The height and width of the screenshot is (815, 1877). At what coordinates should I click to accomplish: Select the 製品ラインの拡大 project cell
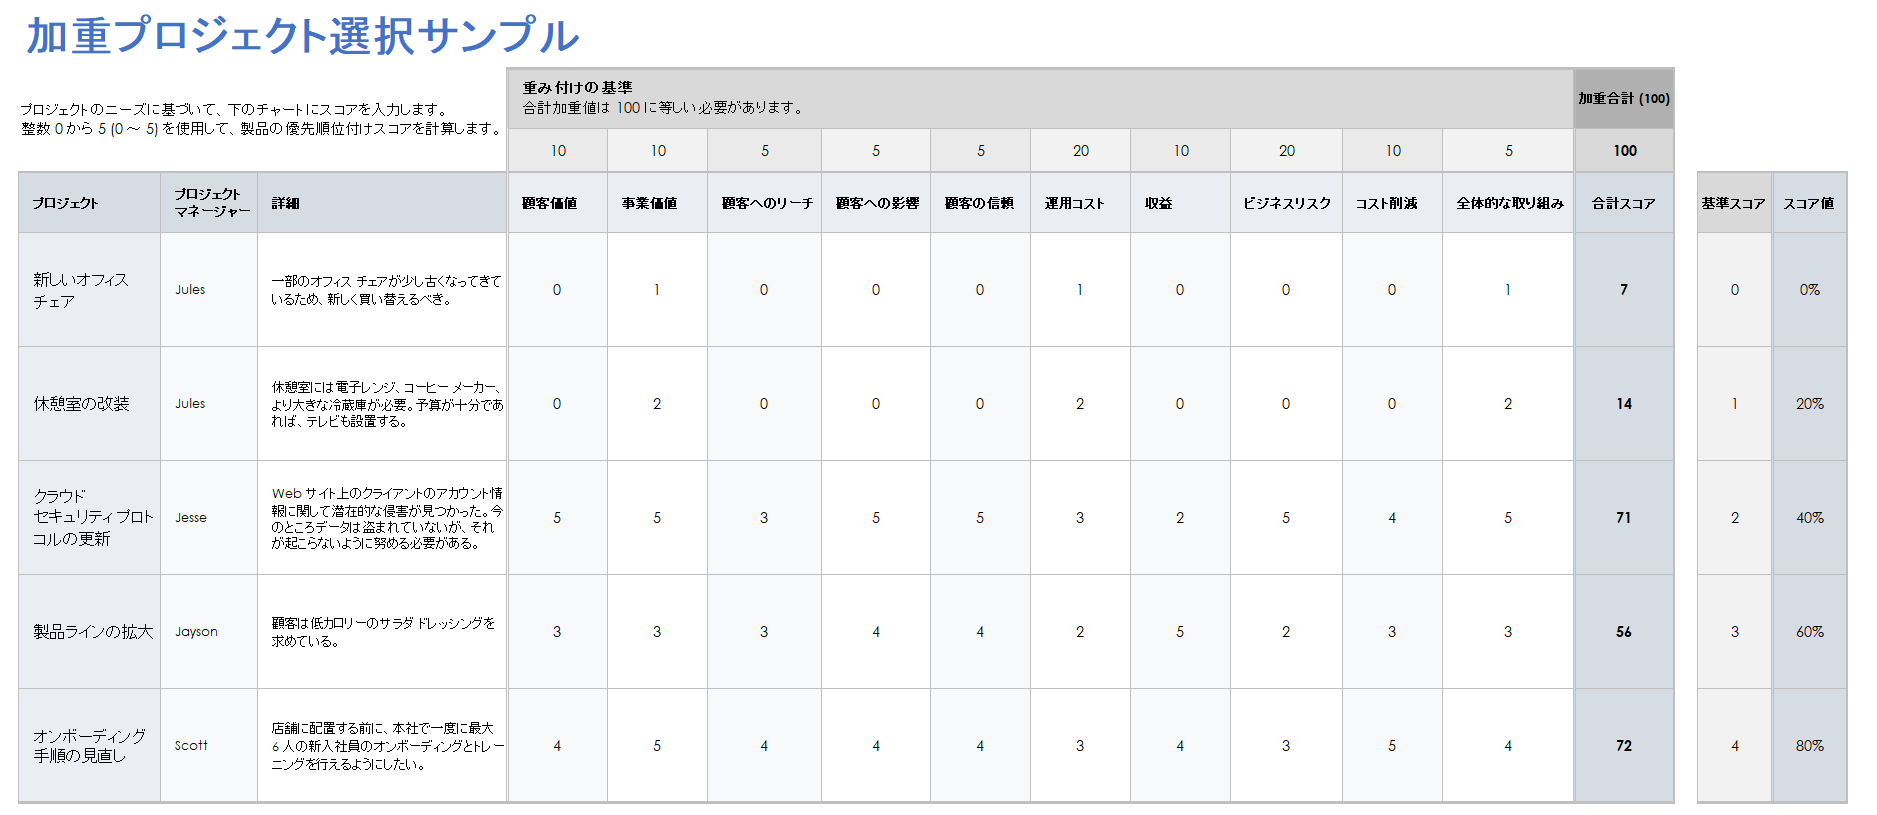89,632
